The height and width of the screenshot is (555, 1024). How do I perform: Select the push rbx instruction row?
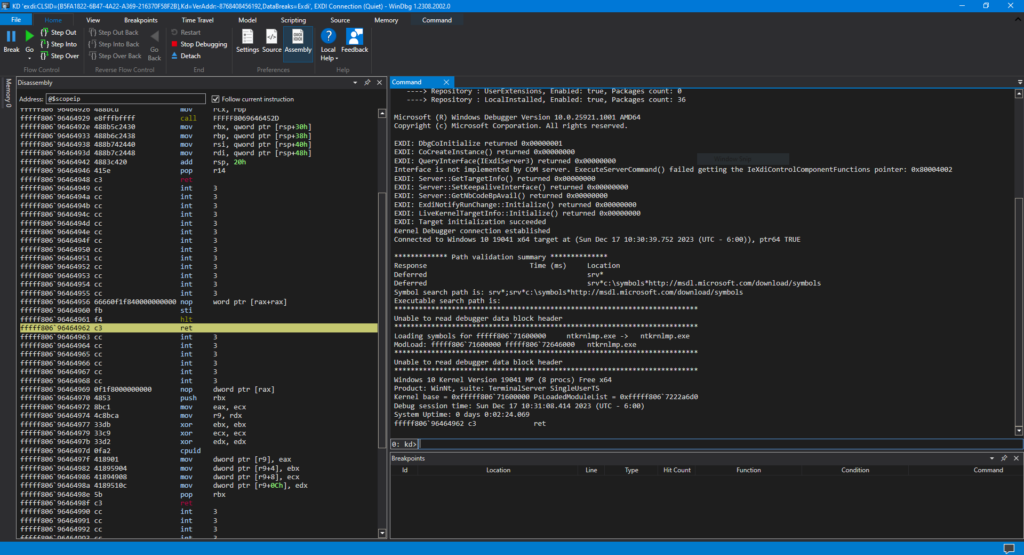coord(198,398)
